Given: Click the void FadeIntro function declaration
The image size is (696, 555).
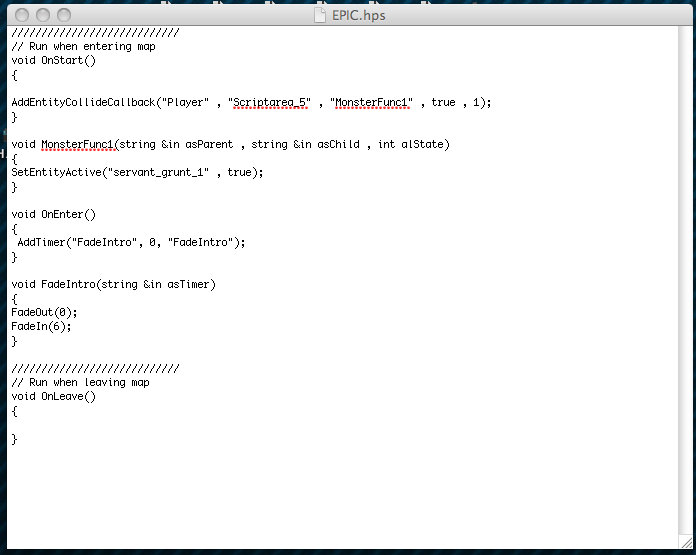Looking at the screenshot, I should [x=114, y=284].
